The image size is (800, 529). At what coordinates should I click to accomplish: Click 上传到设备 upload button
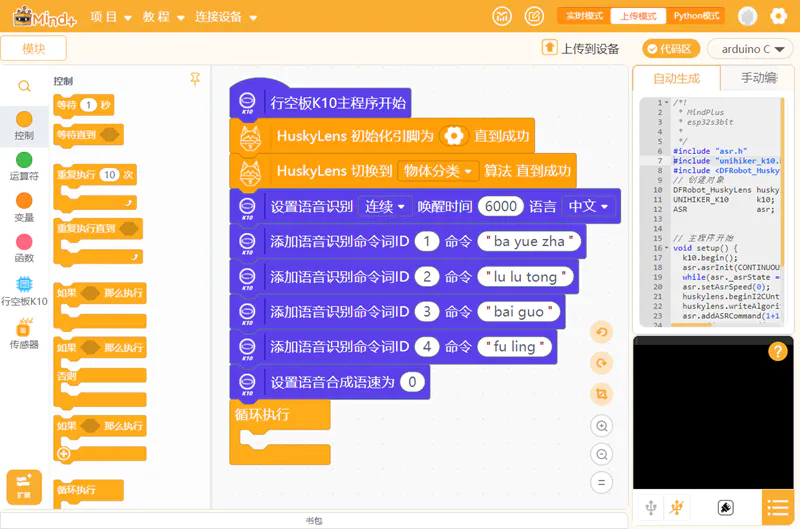pyautogui.click(x=581, y=48)
